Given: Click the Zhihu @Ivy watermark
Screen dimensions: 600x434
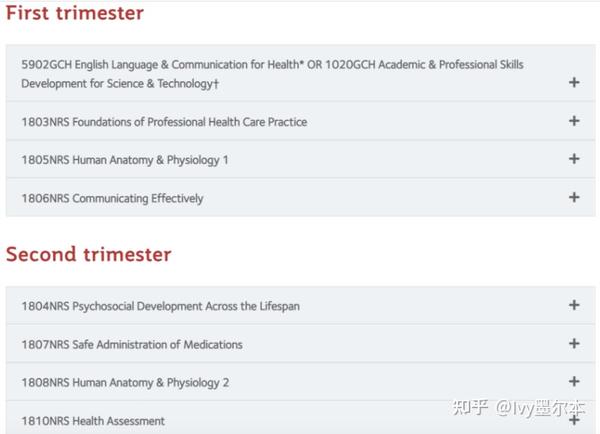Looking at the screenshot, I should click(519, 408).
